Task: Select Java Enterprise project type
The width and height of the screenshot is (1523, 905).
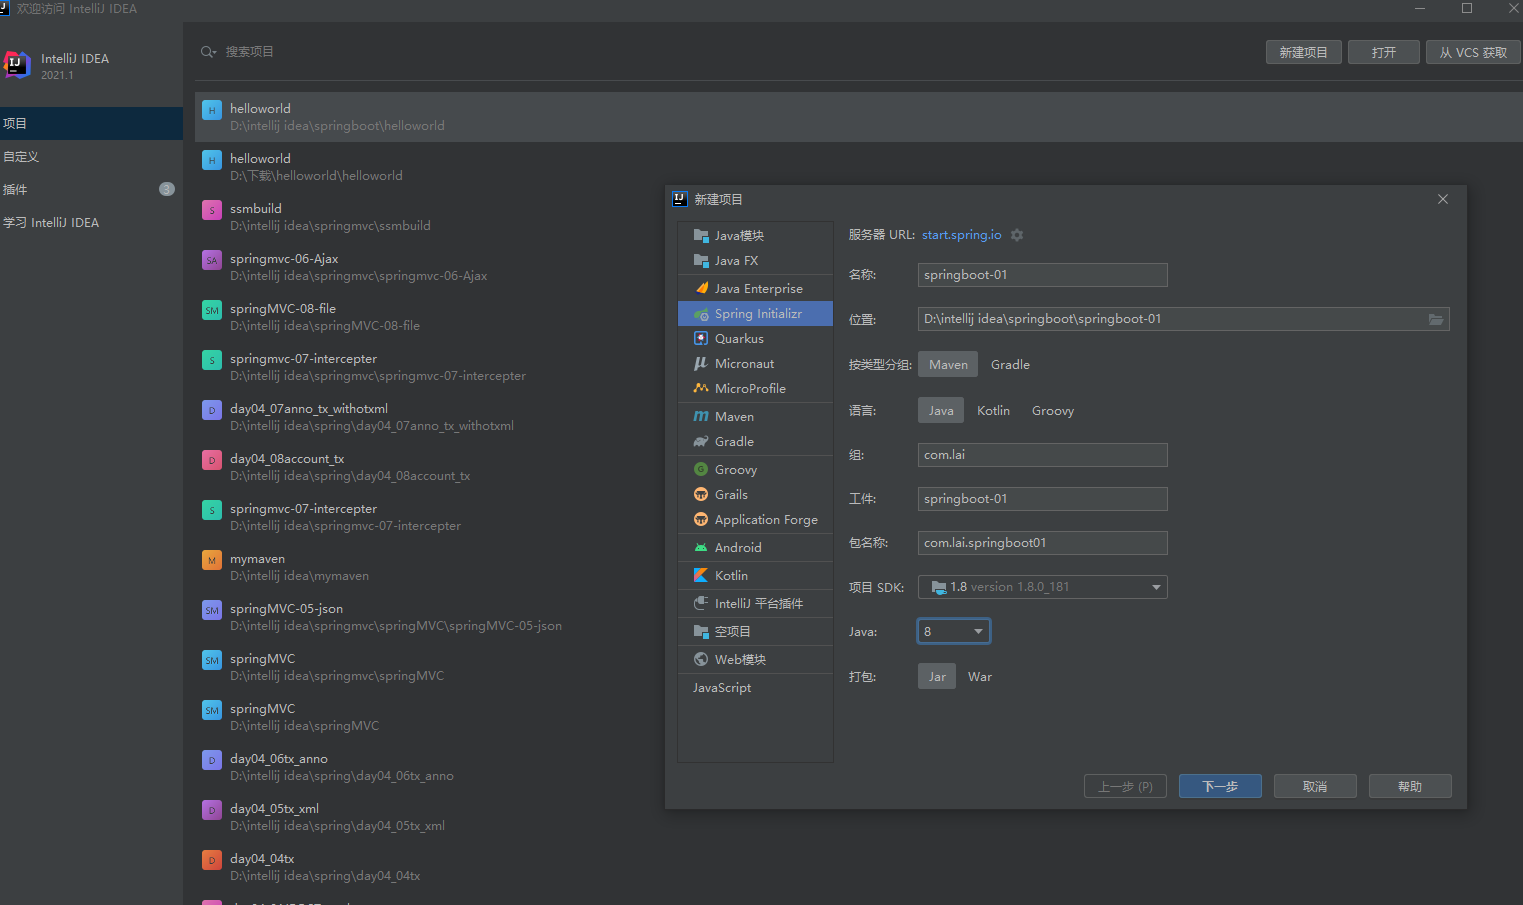Action: point(755,289)
